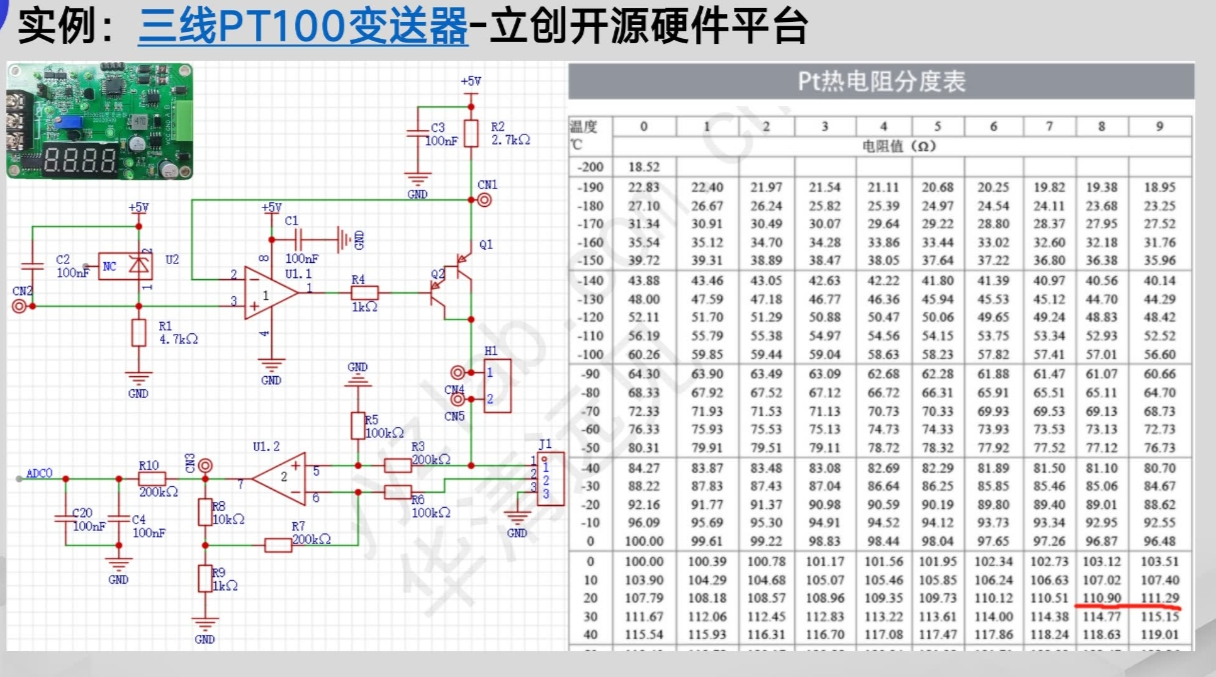Screen dimensions: 1216x677
Task: Click the 立创开源硬件平台 title text
Action: 647,27
